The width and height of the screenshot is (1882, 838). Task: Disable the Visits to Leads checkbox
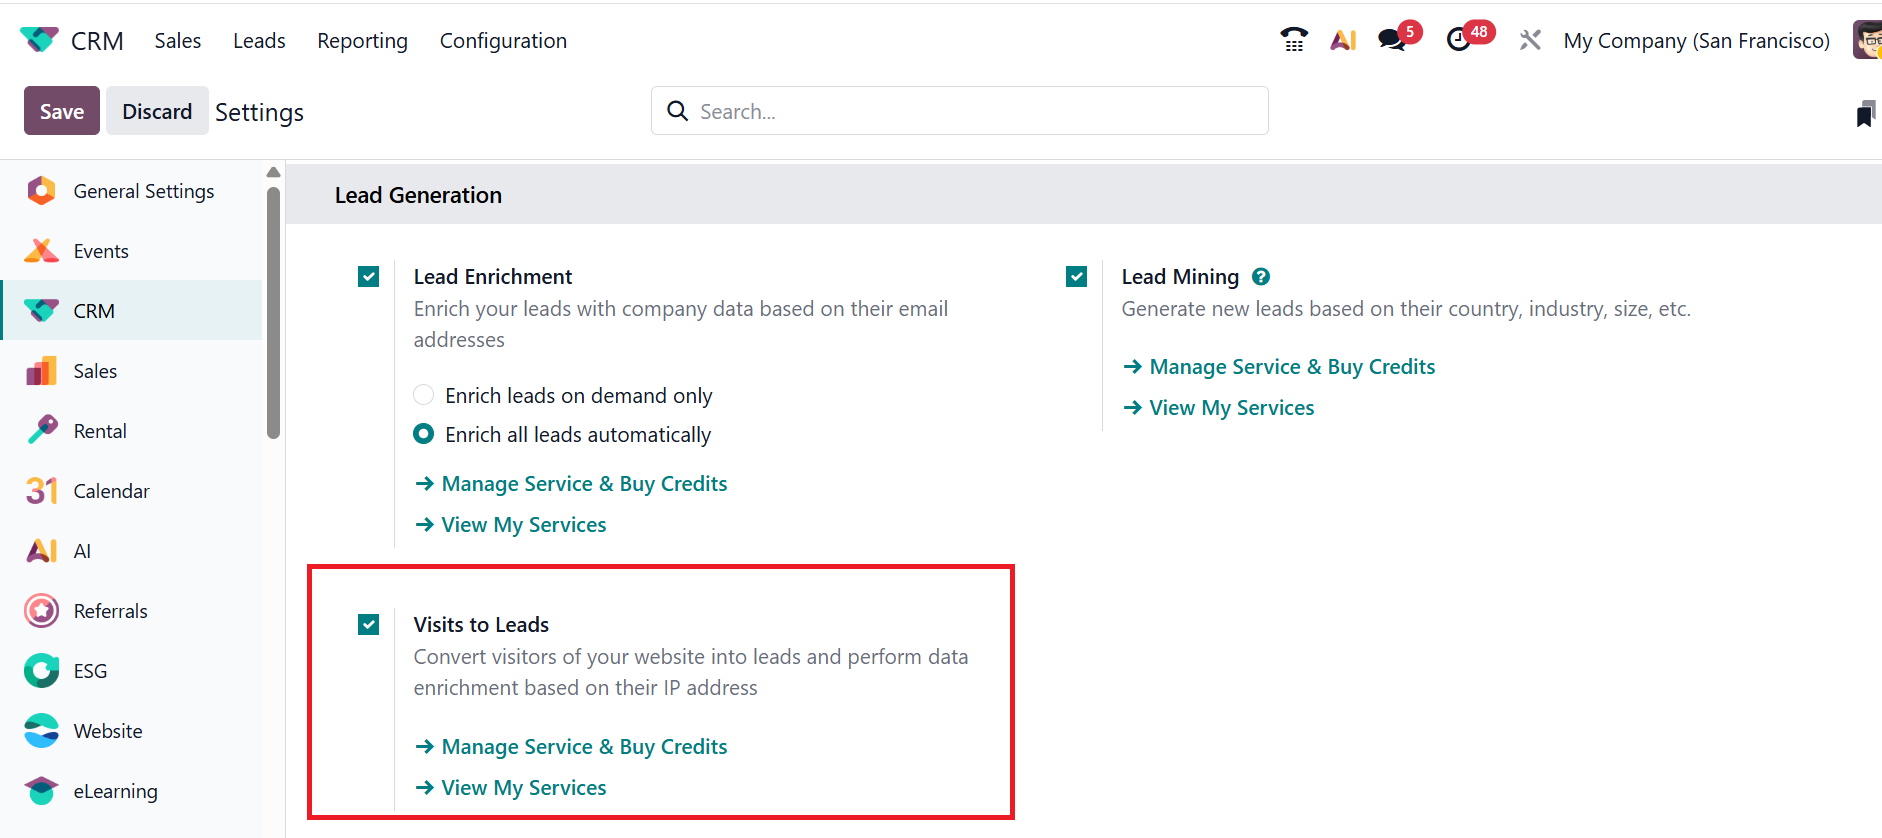click(x=369, y=625)
